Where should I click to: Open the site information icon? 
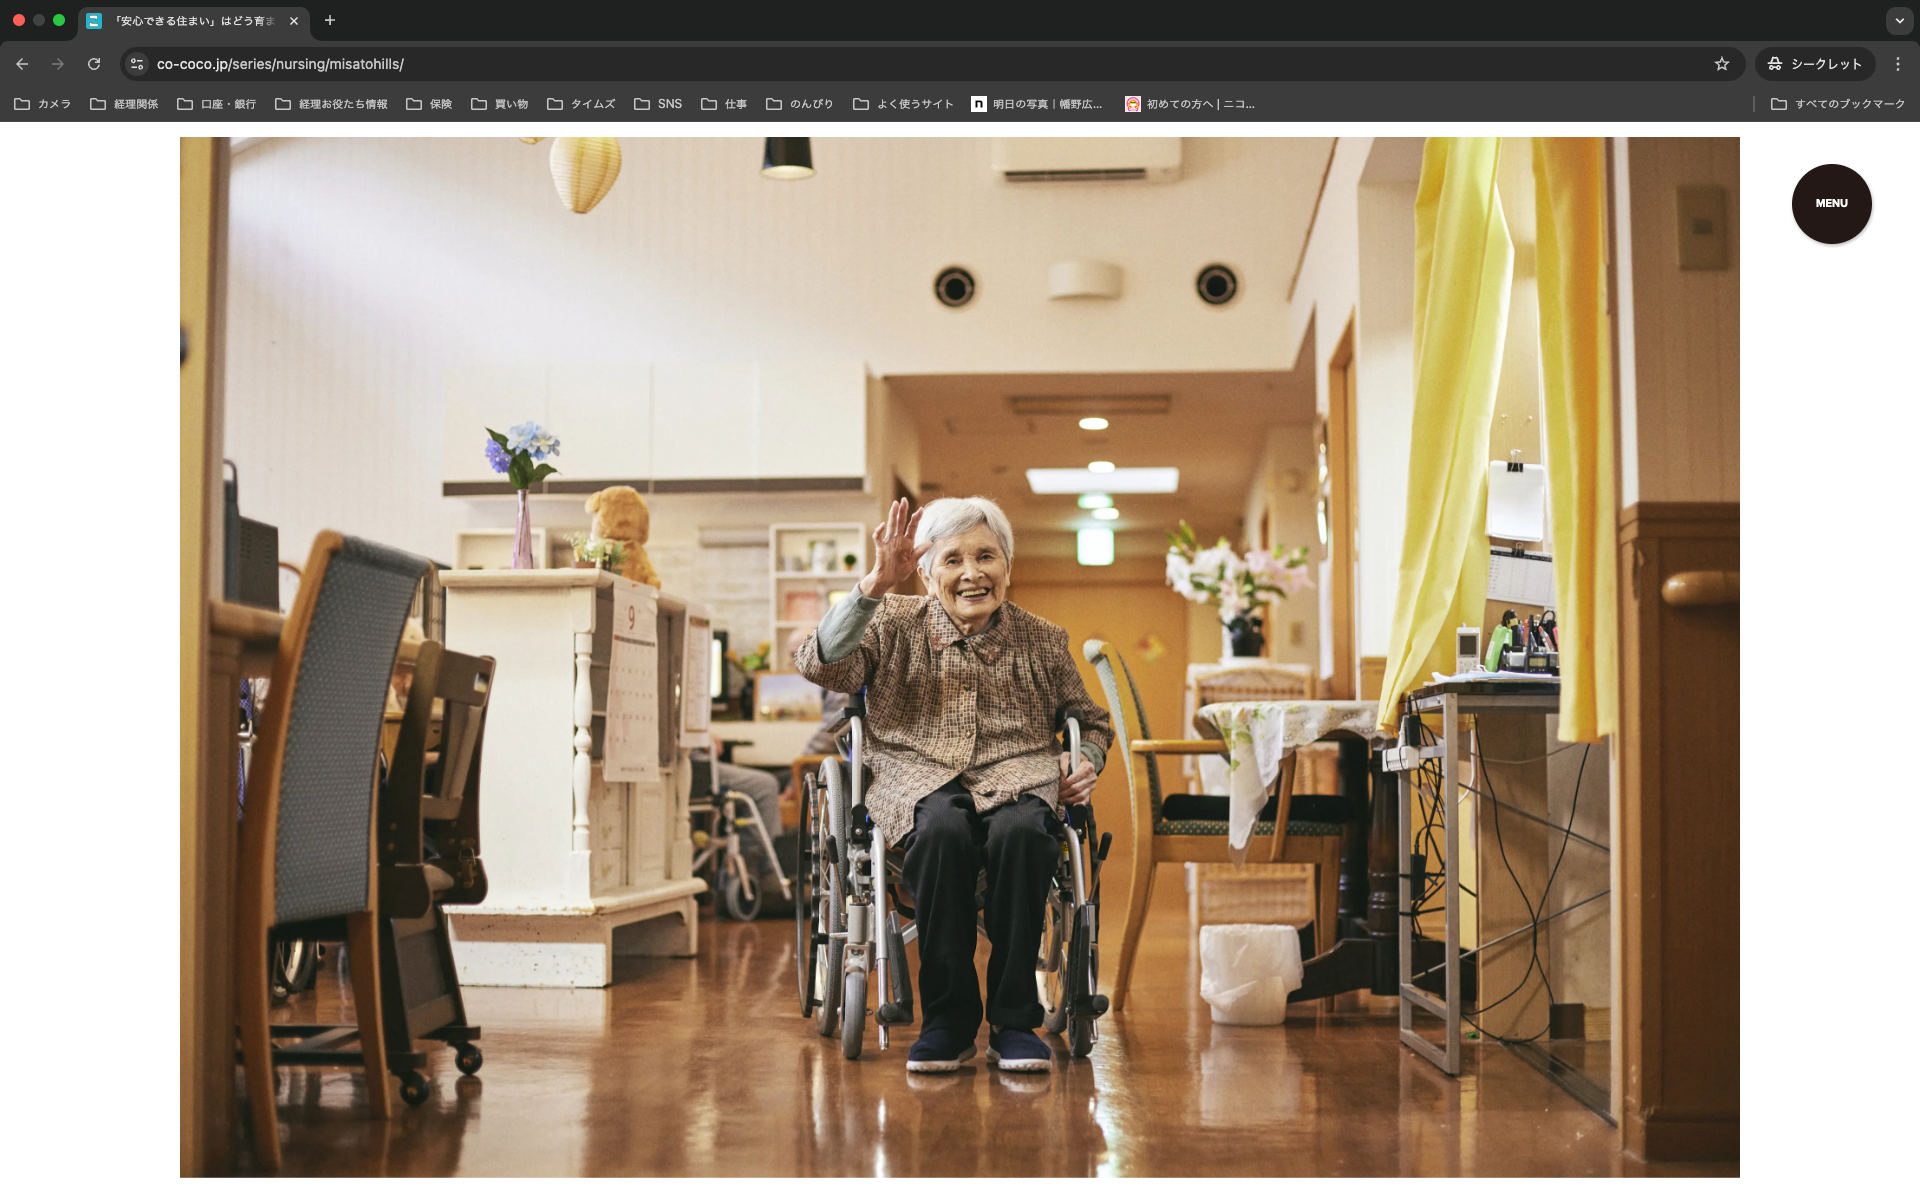(x=137, y=64)
